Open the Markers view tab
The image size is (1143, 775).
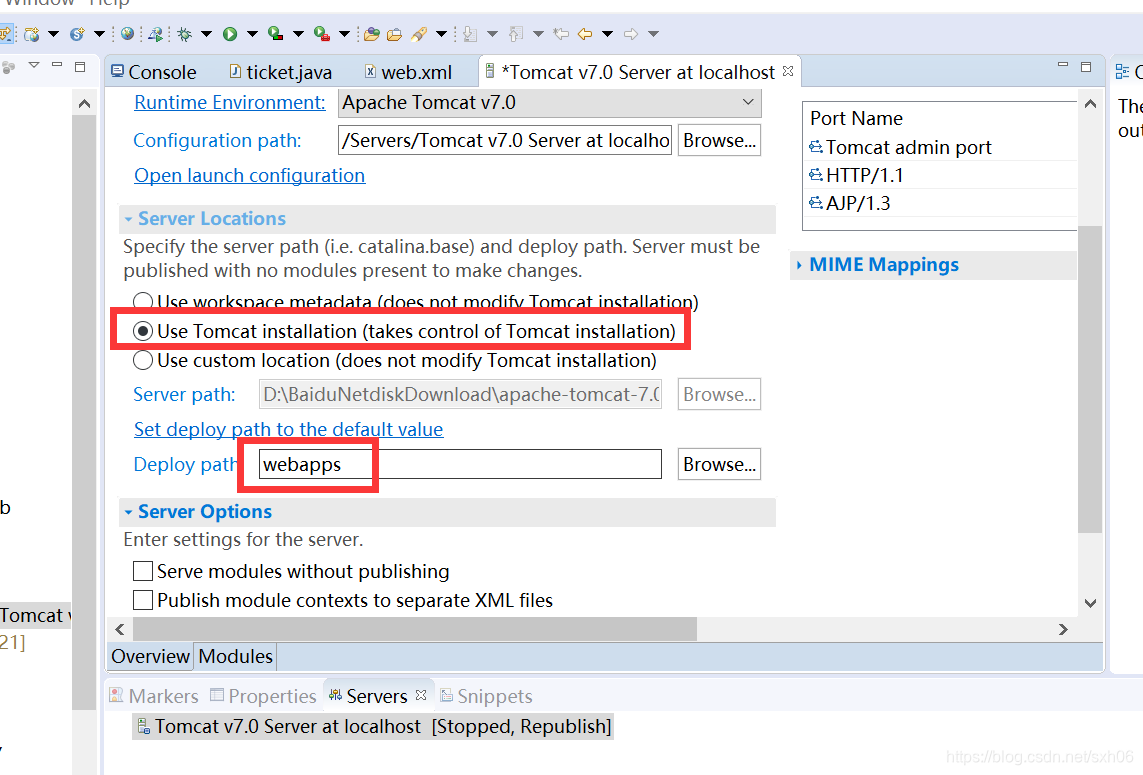point(154,696)
